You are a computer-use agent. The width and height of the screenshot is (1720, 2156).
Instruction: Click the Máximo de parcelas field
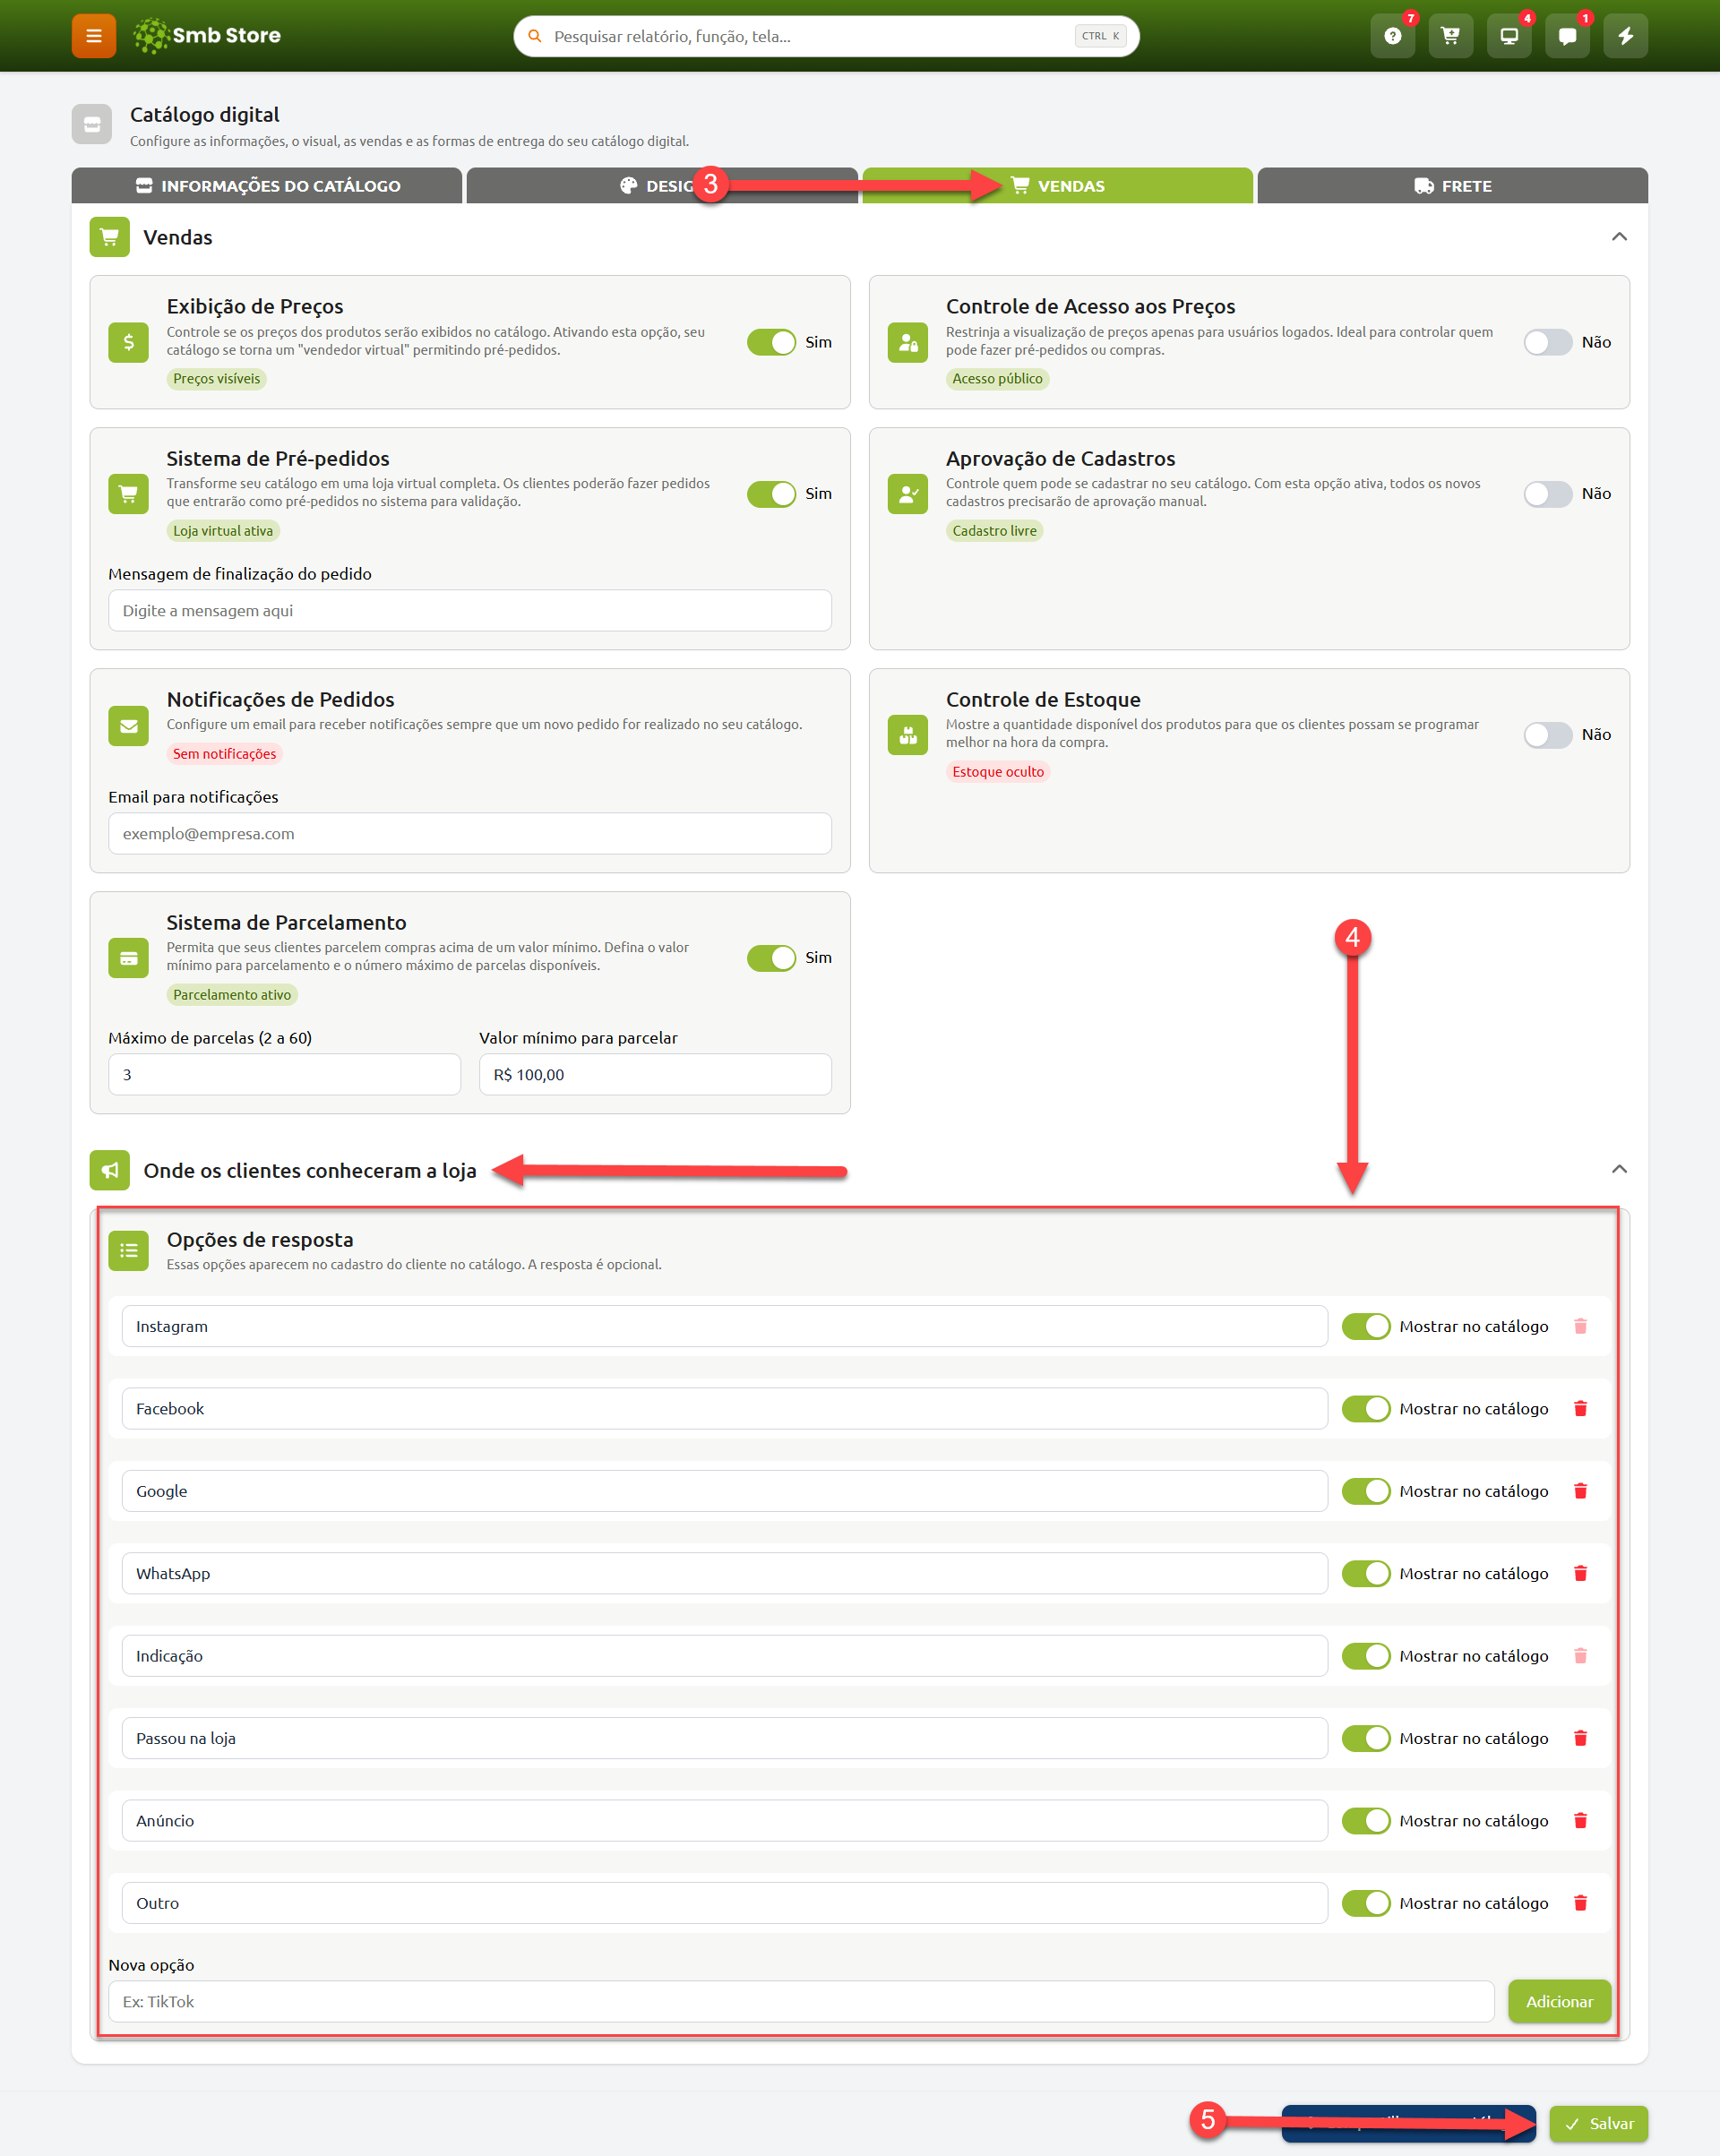tap(284, 1075)
